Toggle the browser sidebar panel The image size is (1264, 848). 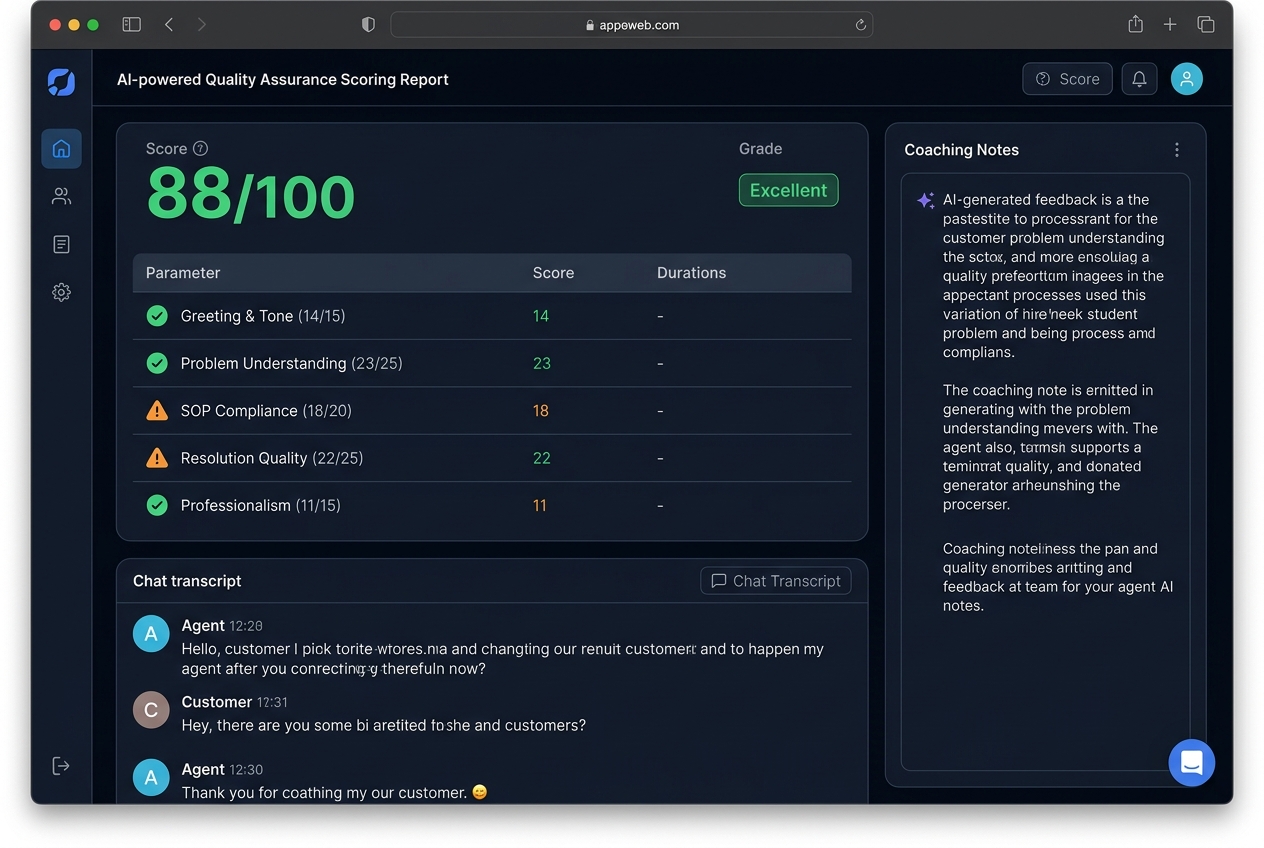[131, 25]
